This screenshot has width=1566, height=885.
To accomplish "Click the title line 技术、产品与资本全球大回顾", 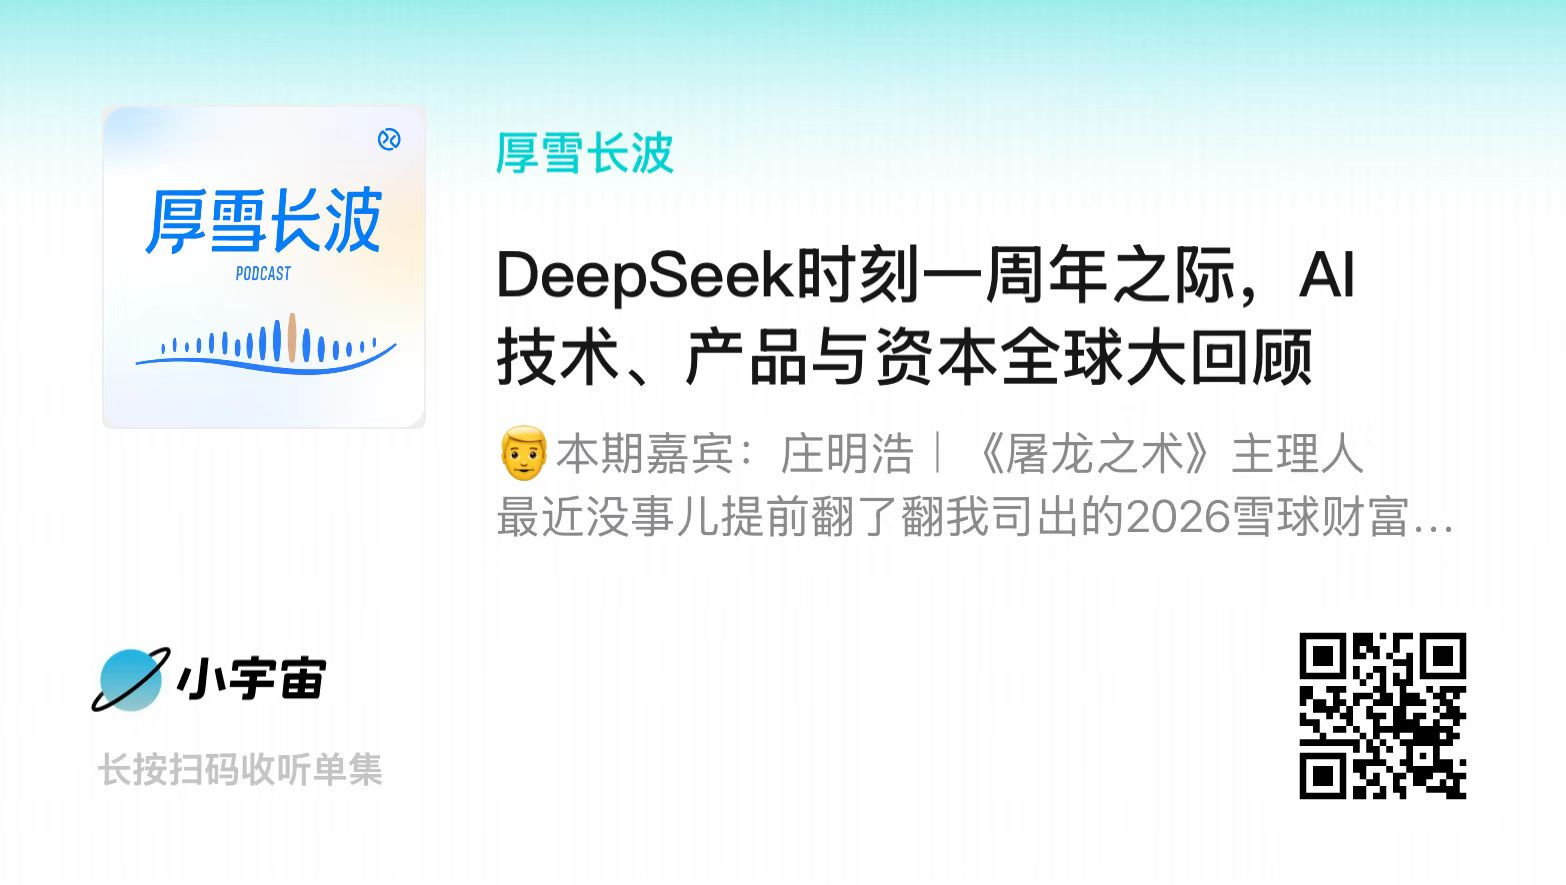I will pyautogui.click(x=904, y=358).
